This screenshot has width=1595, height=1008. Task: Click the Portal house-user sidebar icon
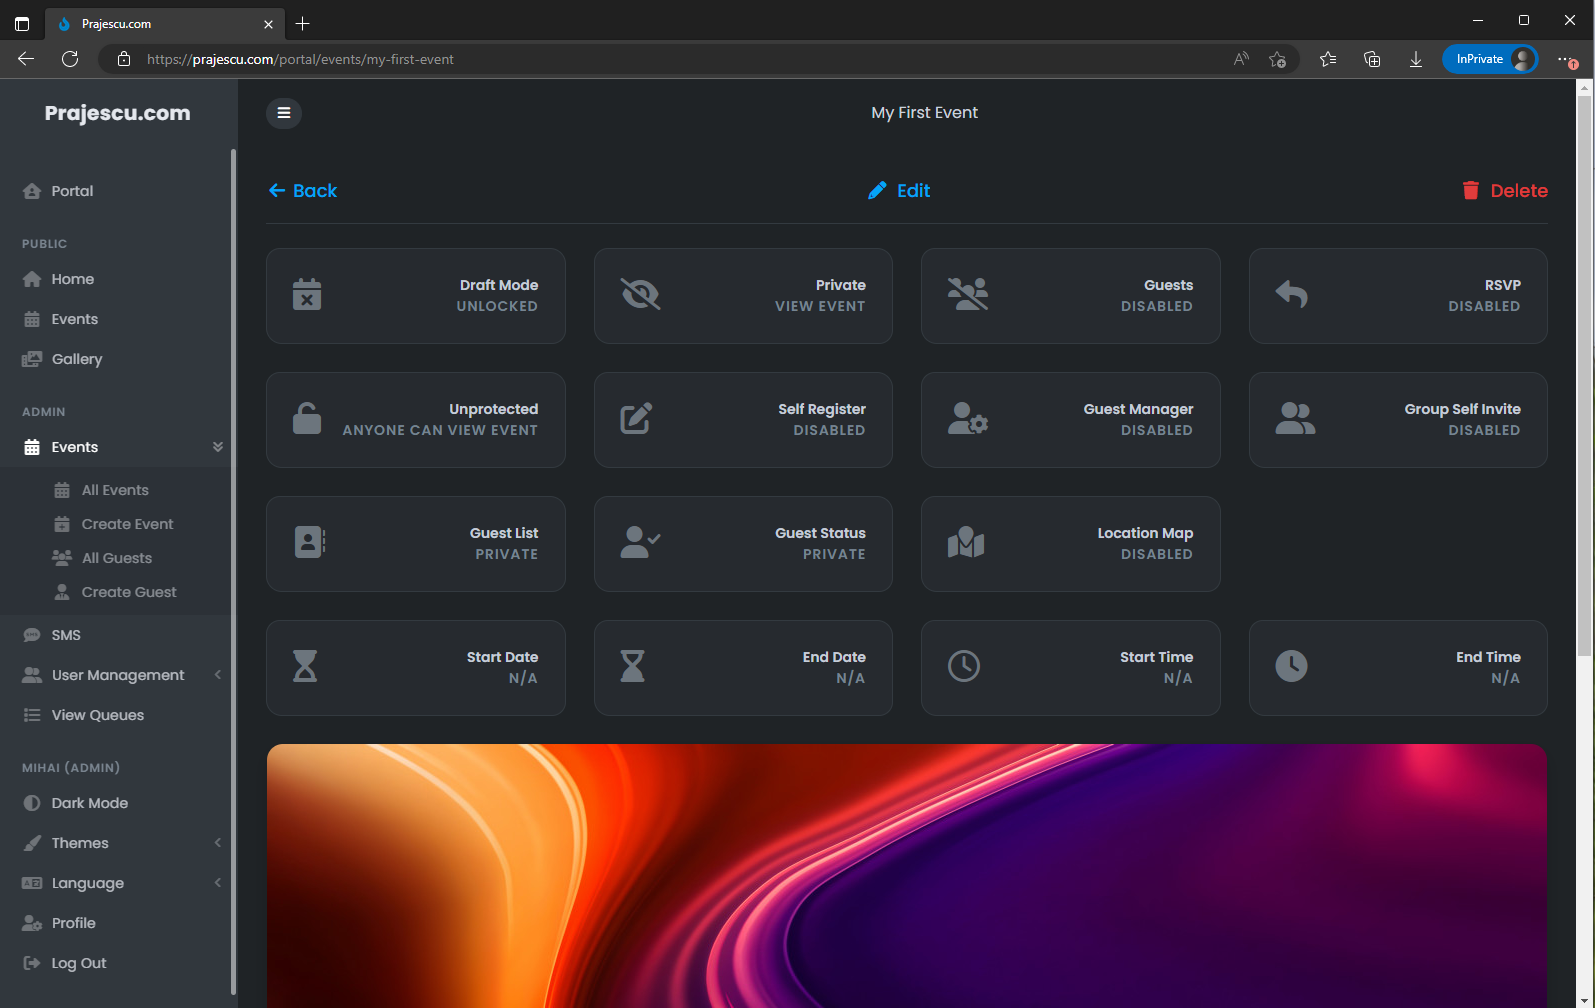coord(32,191)
